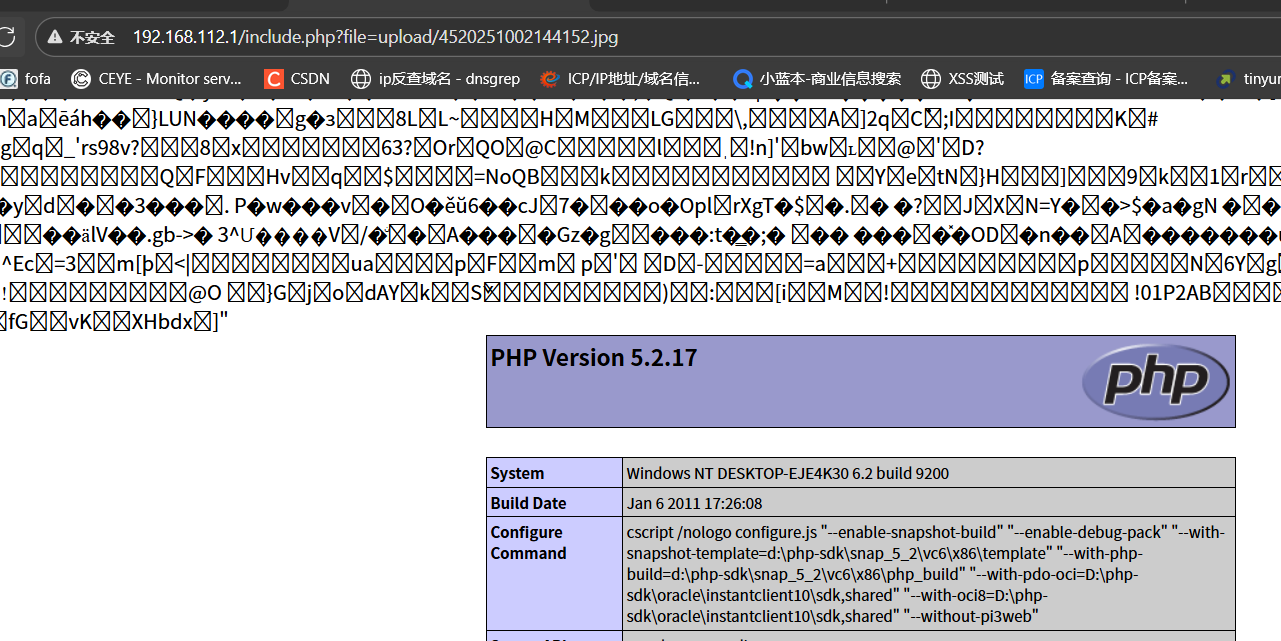Click the tinyur bookmark favicon

tap(1225, 78)
